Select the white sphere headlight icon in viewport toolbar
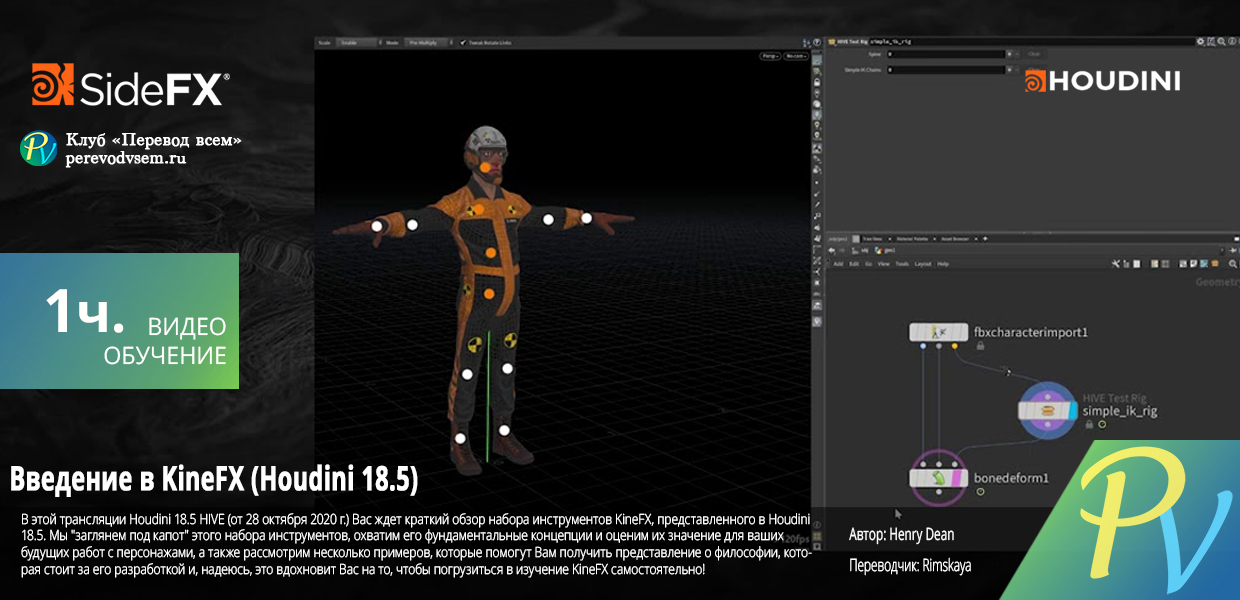This screenshot has height=600, width=1240. coord(817,104)
